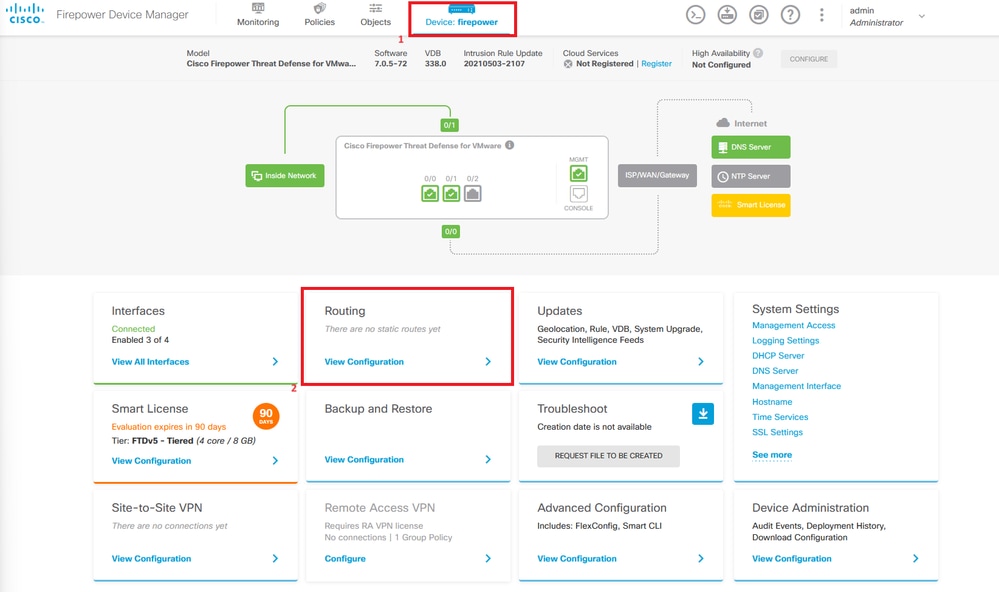Viewport: 999px width, 592px height.
Task: Click REQUEST FILE TO BE CREATED
Action: pyautogui.click(x=608, y=456)
